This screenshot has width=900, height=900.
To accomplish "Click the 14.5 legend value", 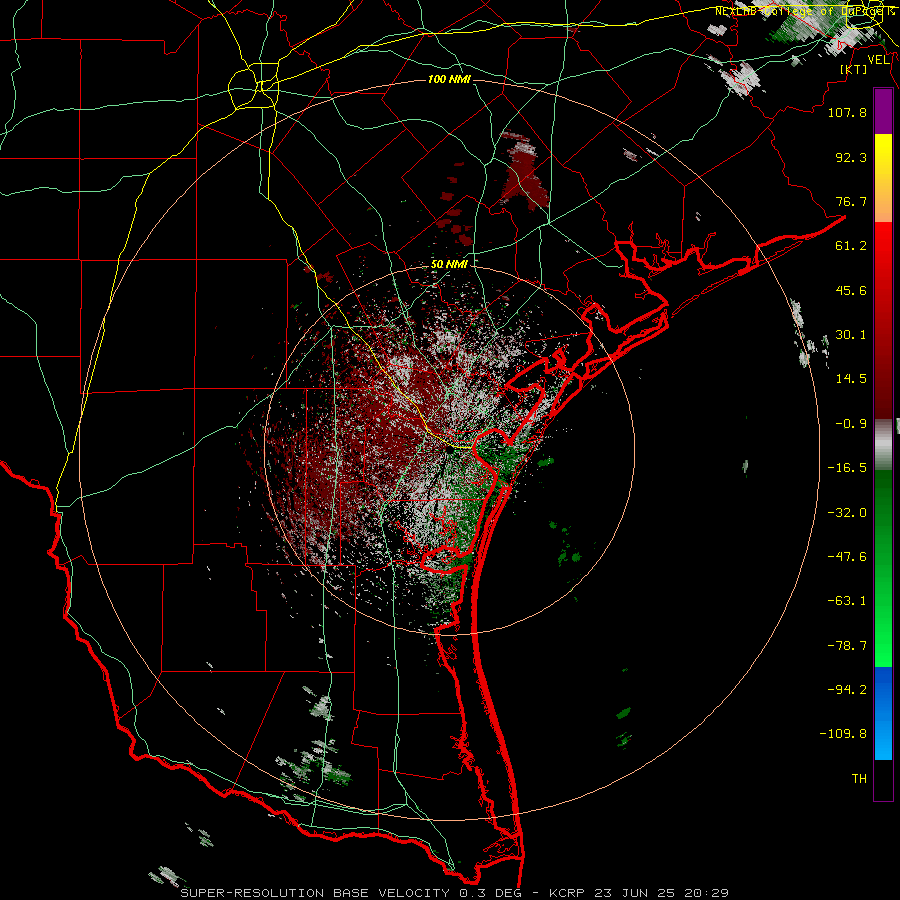I will (851, 379).
